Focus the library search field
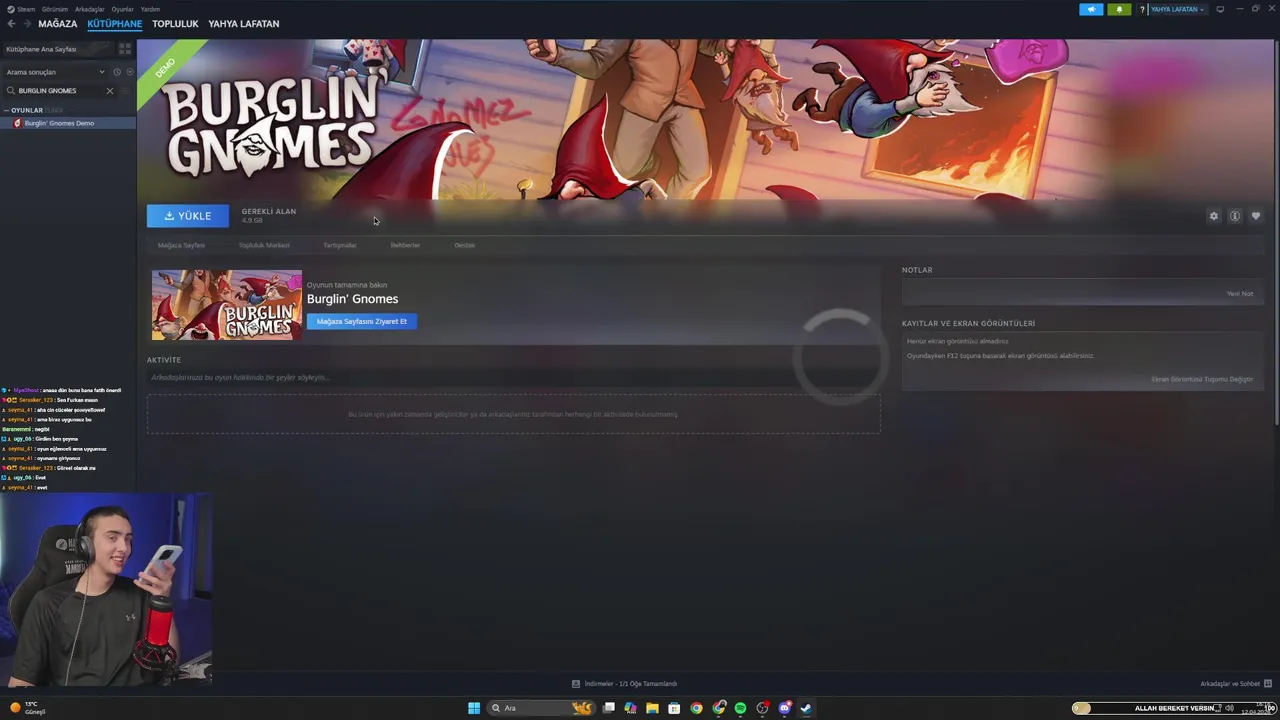The image size is (1280, 720). tap(60, 91)
